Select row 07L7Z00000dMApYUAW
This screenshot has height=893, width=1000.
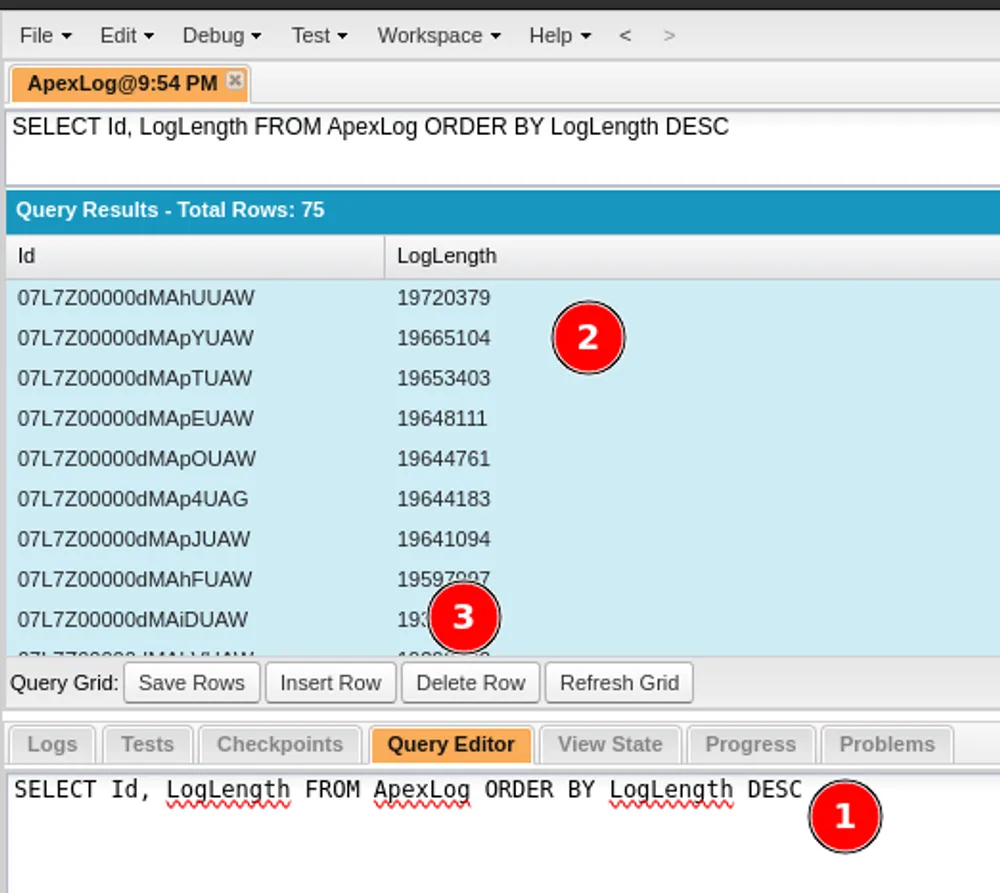click(x=503, y=338)
